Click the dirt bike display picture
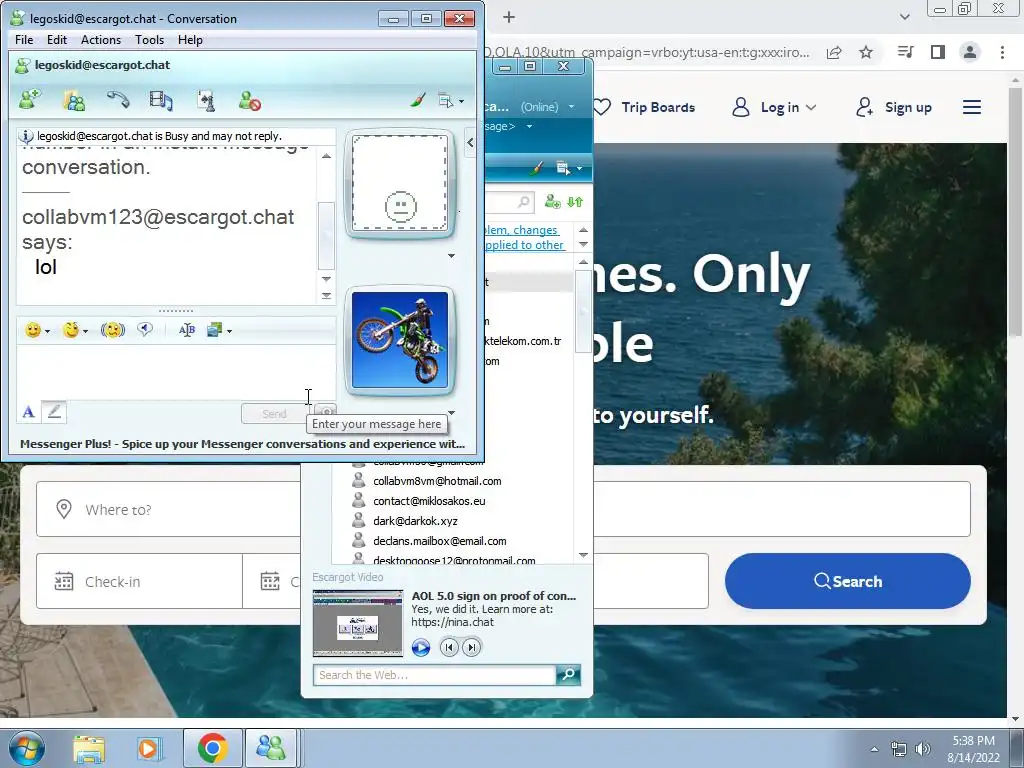The width and height of the screenshot is (1024, 768). point(400,340)
